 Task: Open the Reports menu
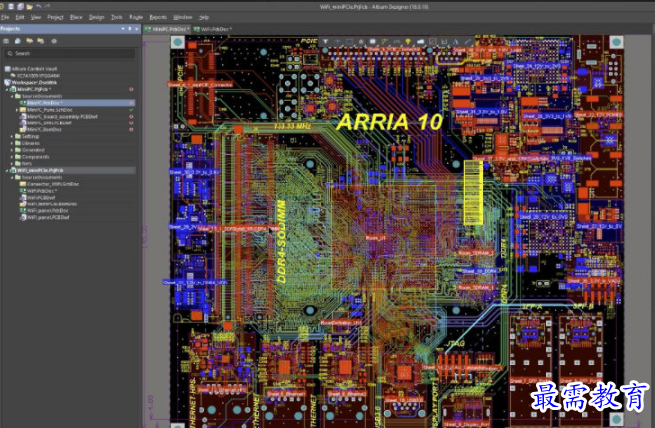click(x=158, y=17)
